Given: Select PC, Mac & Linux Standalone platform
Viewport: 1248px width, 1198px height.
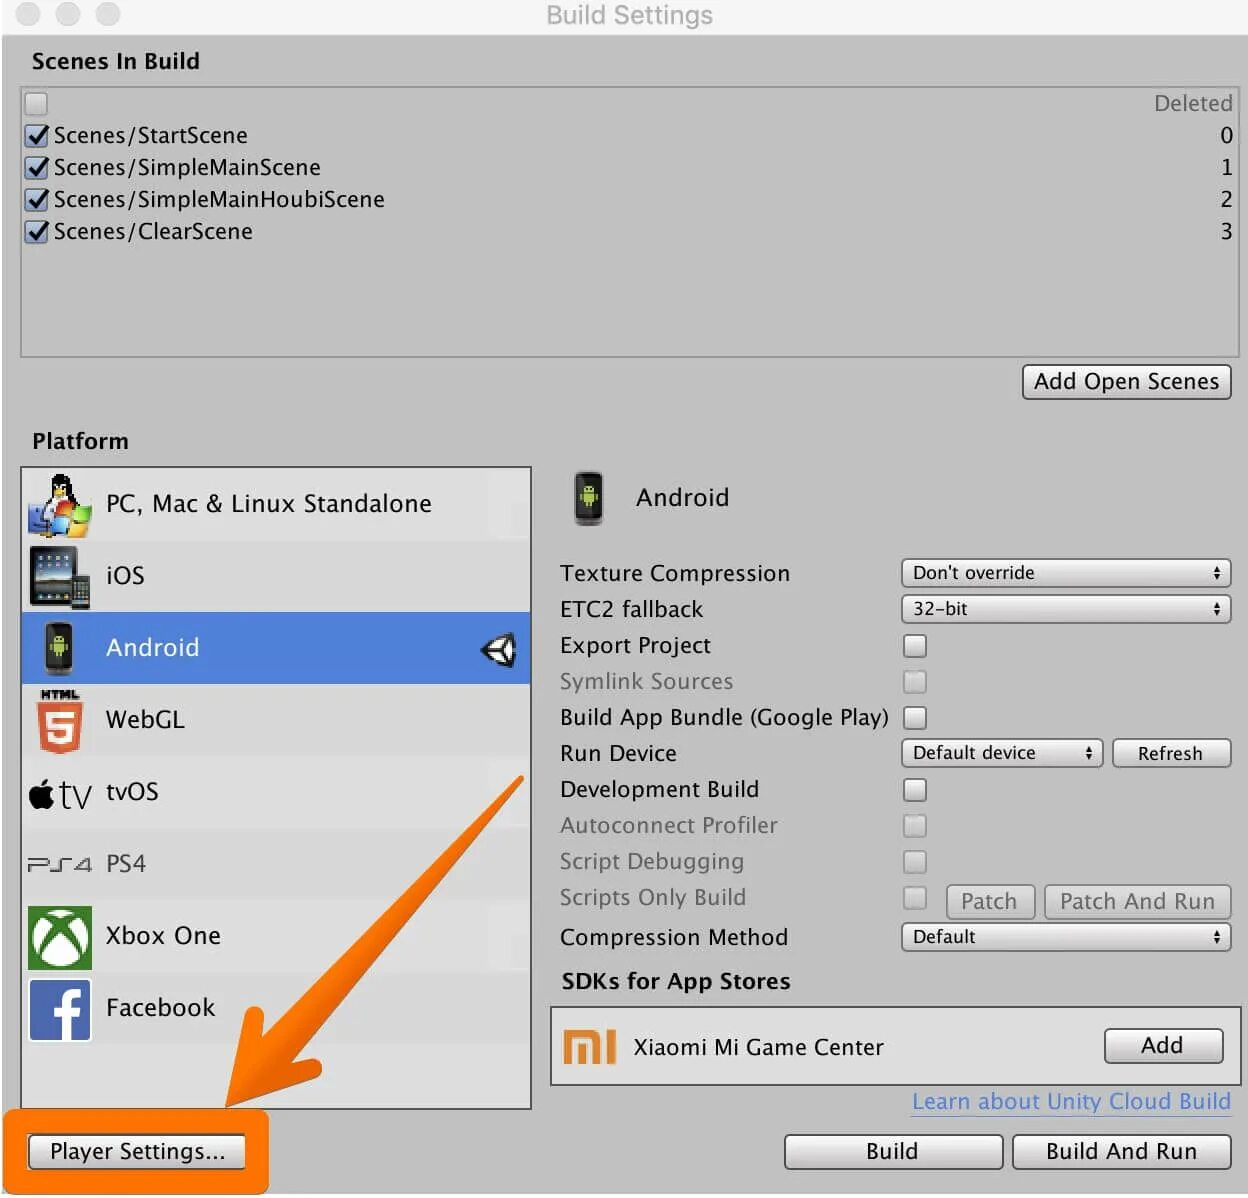Looking at the screenshot, I should pos(276,505).
